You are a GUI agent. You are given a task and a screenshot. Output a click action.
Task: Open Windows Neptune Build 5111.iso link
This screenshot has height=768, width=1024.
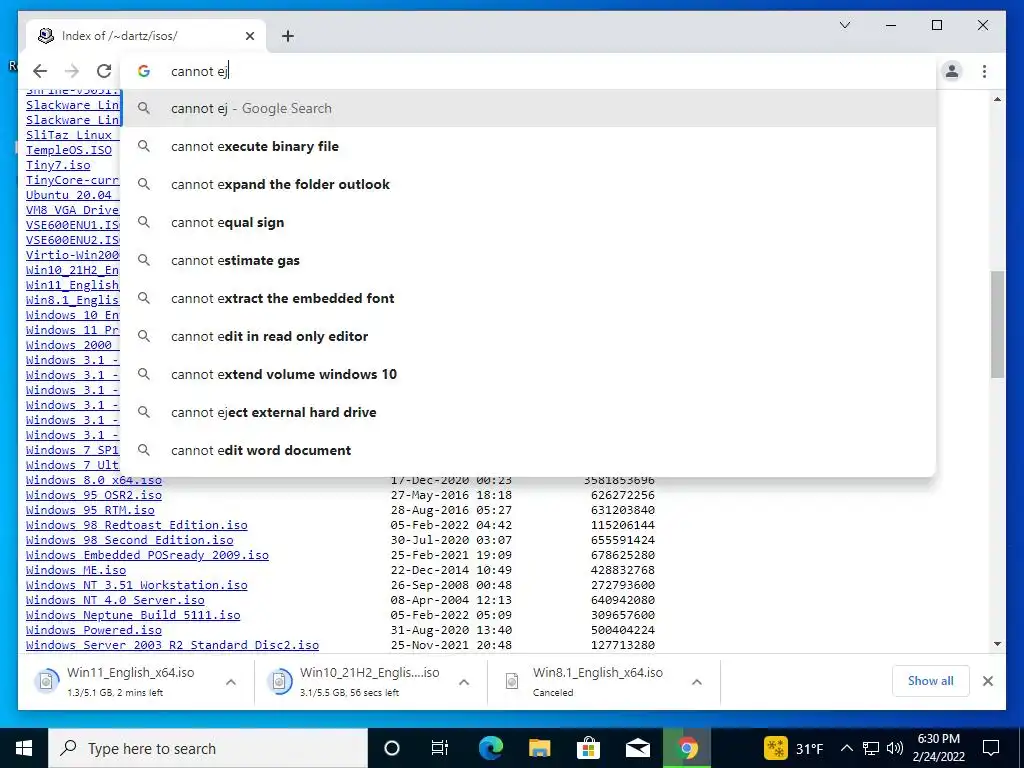133,615
